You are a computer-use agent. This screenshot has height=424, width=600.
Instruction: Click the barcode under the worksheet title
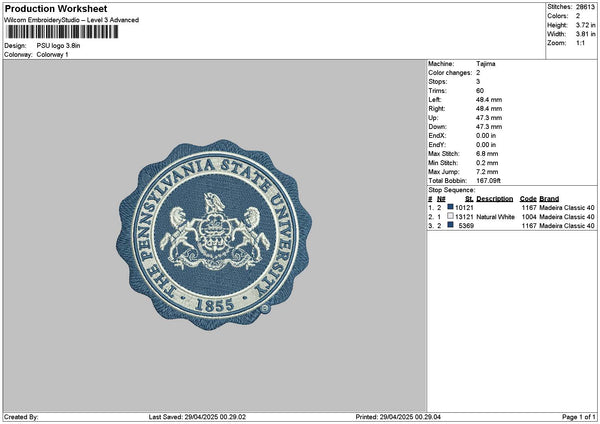(62, 32)
